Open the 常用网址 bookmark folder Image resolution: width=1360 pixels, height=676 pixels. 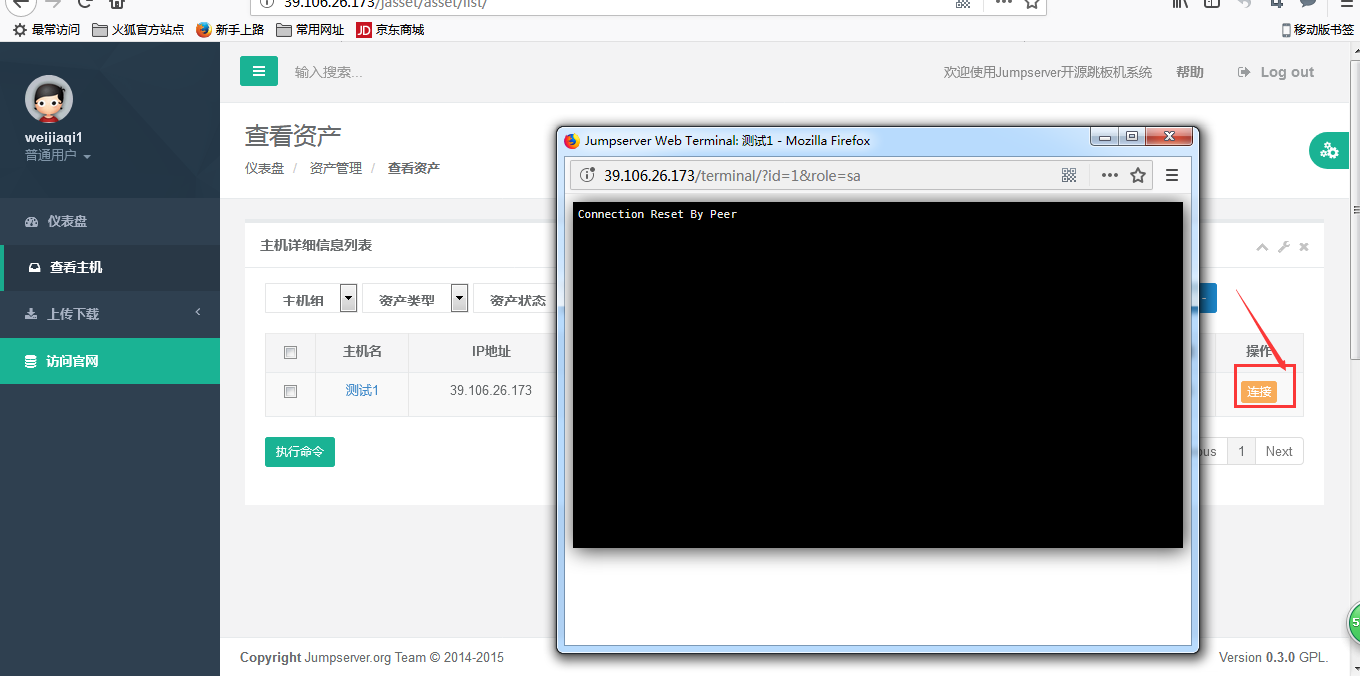[x=310, y=30]
